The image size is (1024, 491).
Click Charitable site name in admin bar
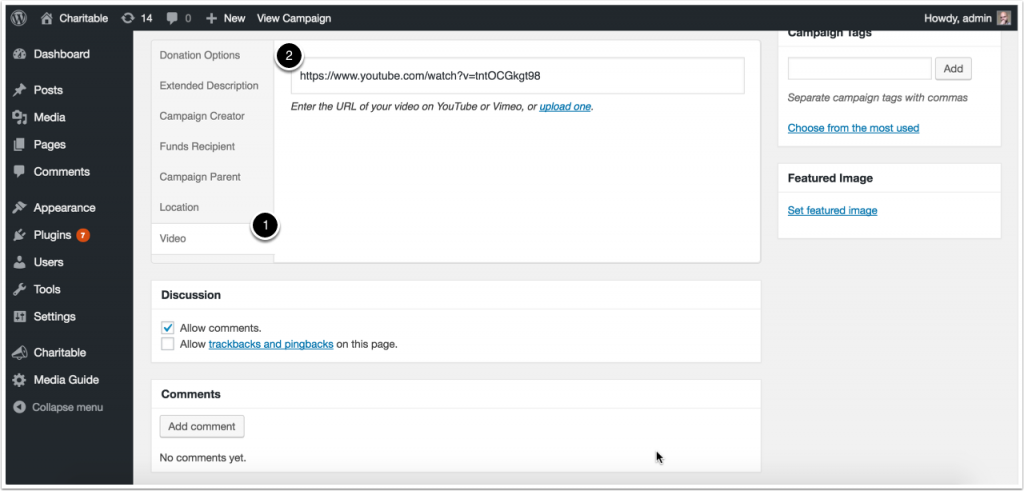(x=84, y=18)
